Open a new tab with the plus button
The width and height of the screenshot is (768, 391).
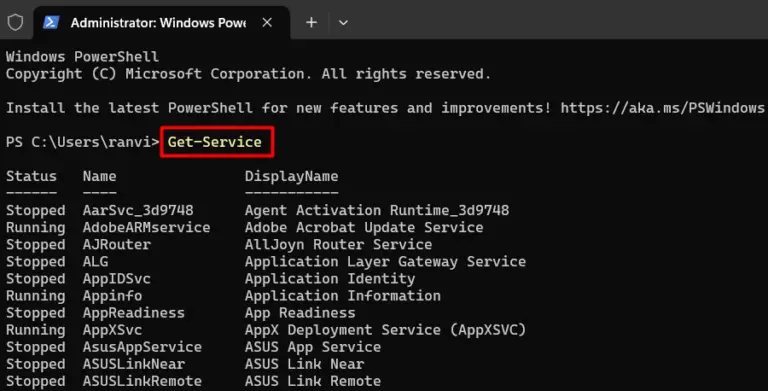[312, 23]
